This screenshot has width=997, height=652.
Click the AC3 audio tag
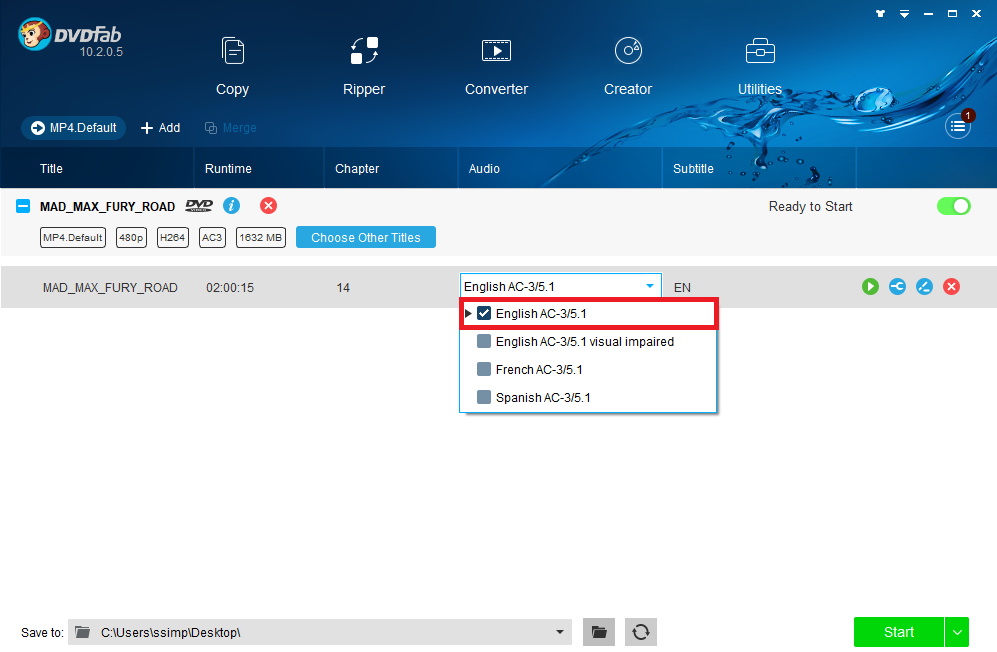(x=212, y=237)
